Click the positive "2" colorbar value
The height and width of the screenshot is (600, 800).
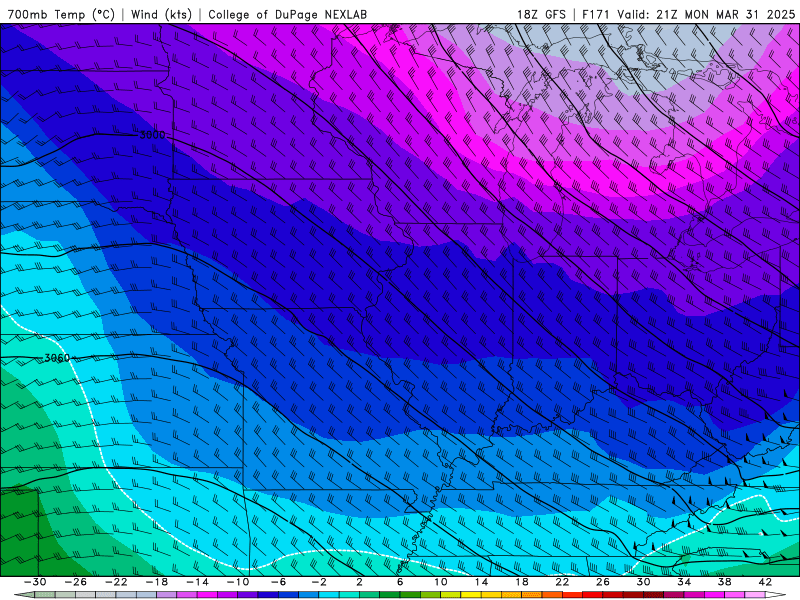359,582
